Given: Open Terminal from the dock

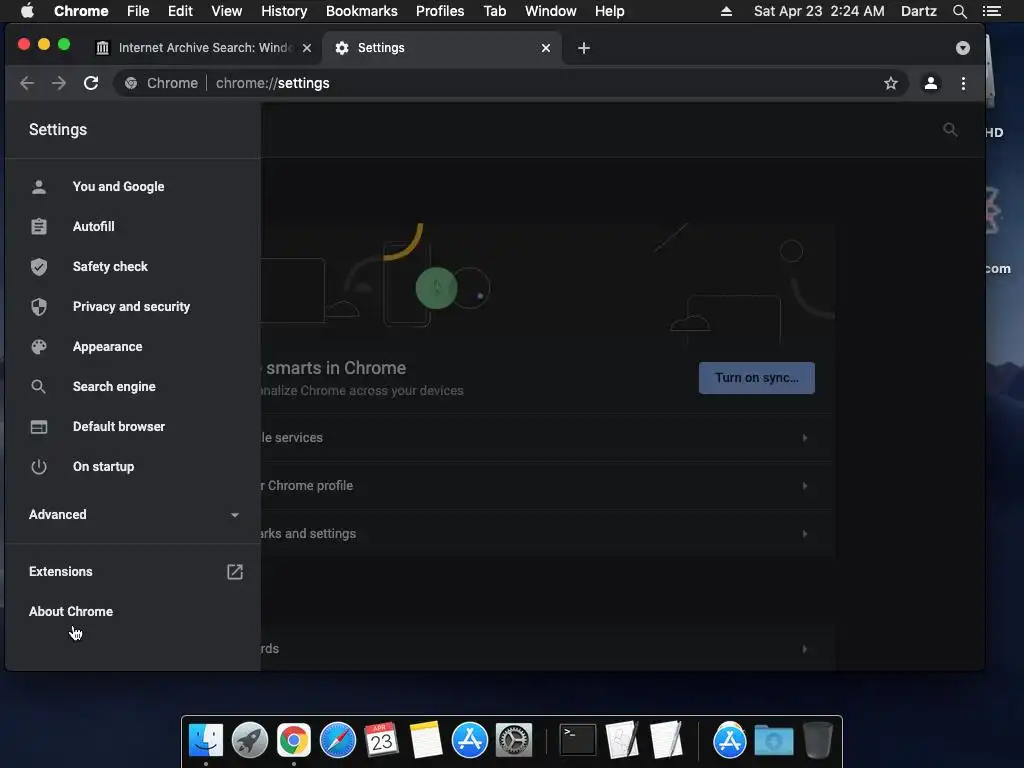Looking at the screenshot, I should (x=578, y=740).
